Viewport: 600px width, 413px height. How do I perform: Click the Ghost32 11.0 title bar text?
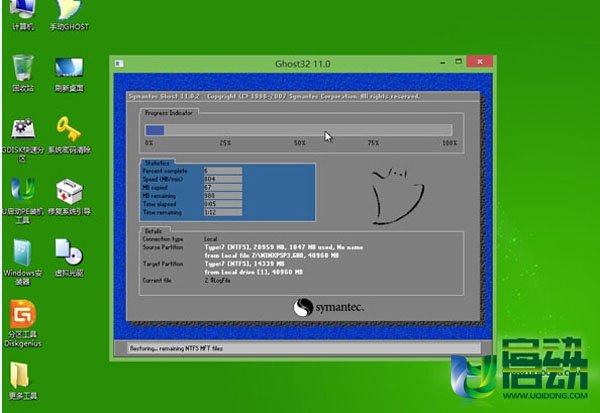tap(303, 64)
